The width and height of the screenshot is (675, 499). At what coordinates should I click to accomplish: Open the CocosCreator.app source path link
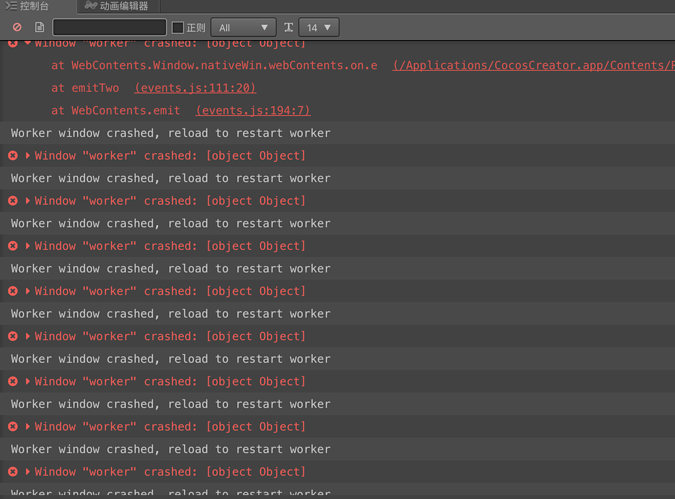tap(534, 65)
